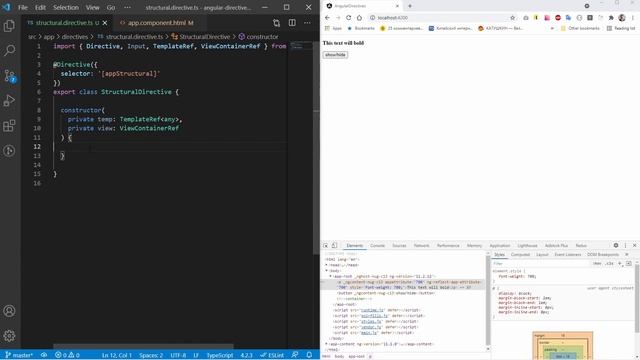
Task: Open the Git graph activity bar icon
Action: tap(9, 151)
